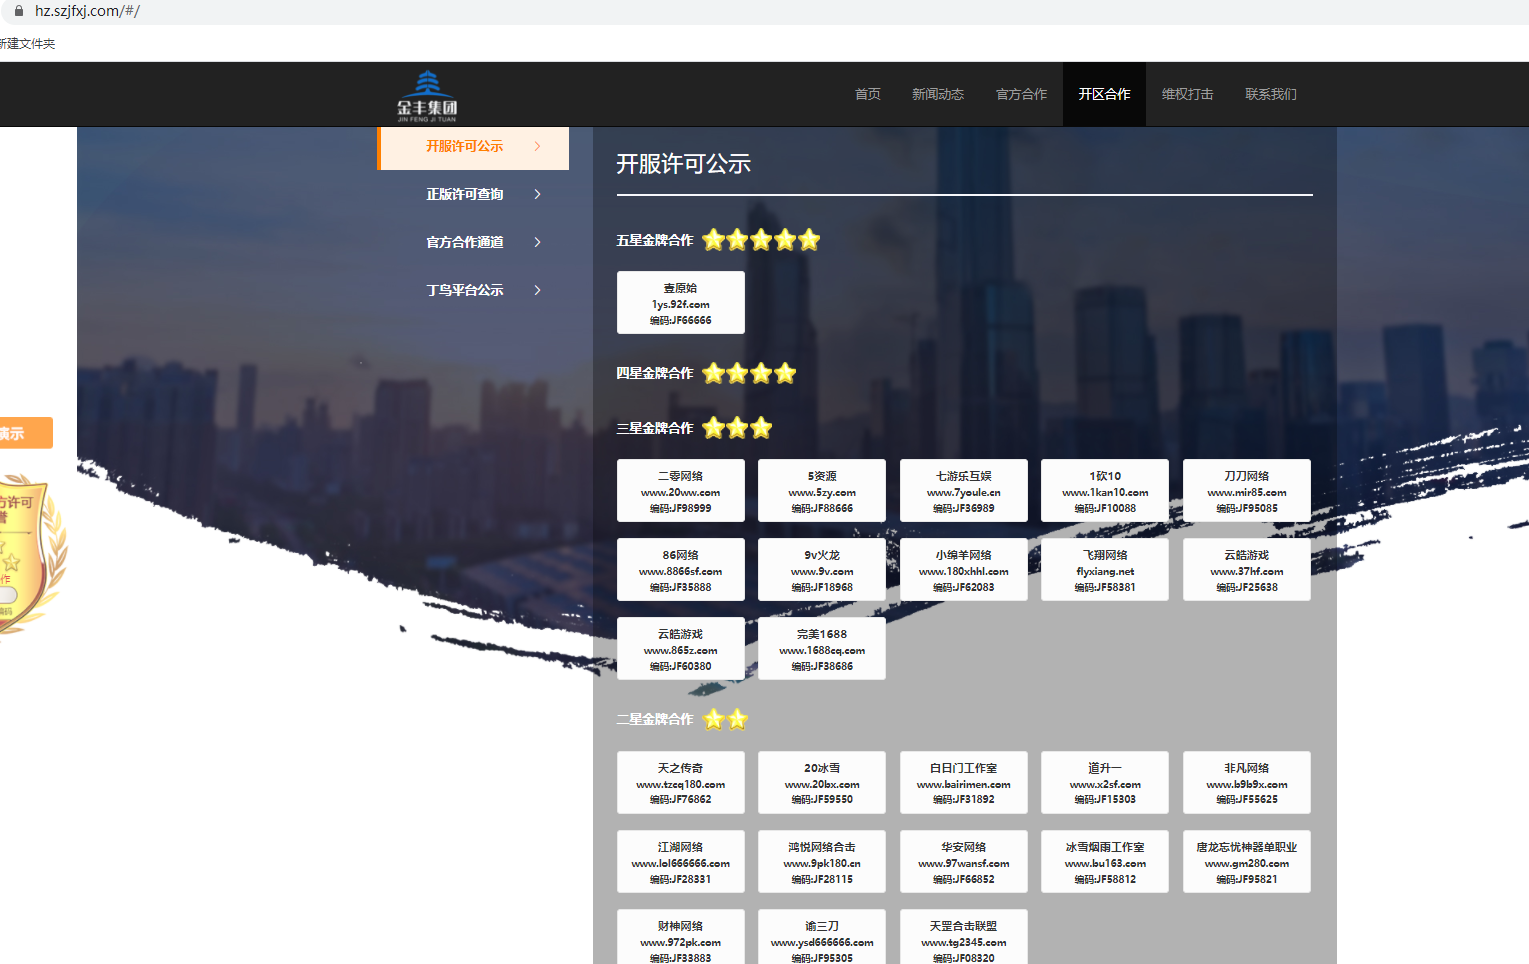Go to 新闻动态 in the top menu
The height and width of the screenshot is (964, 1529).
click(937, 94)
